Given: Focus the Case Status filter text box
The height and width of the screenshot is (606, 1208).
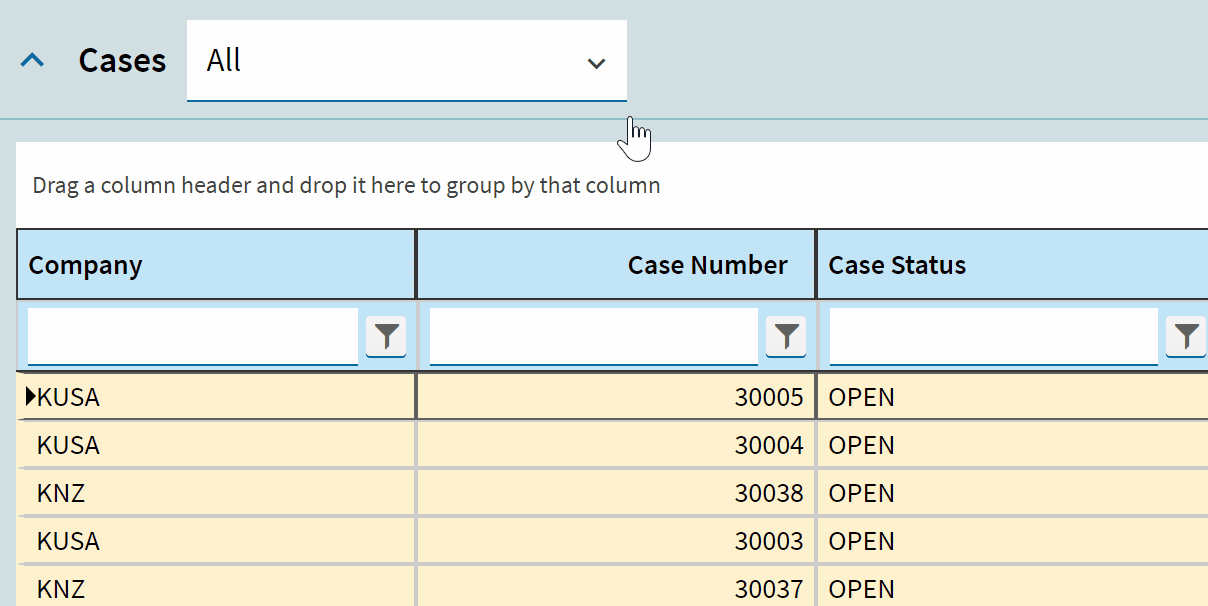Looking at the screenshot, I should pyautogui.click(x=993, y=336).
